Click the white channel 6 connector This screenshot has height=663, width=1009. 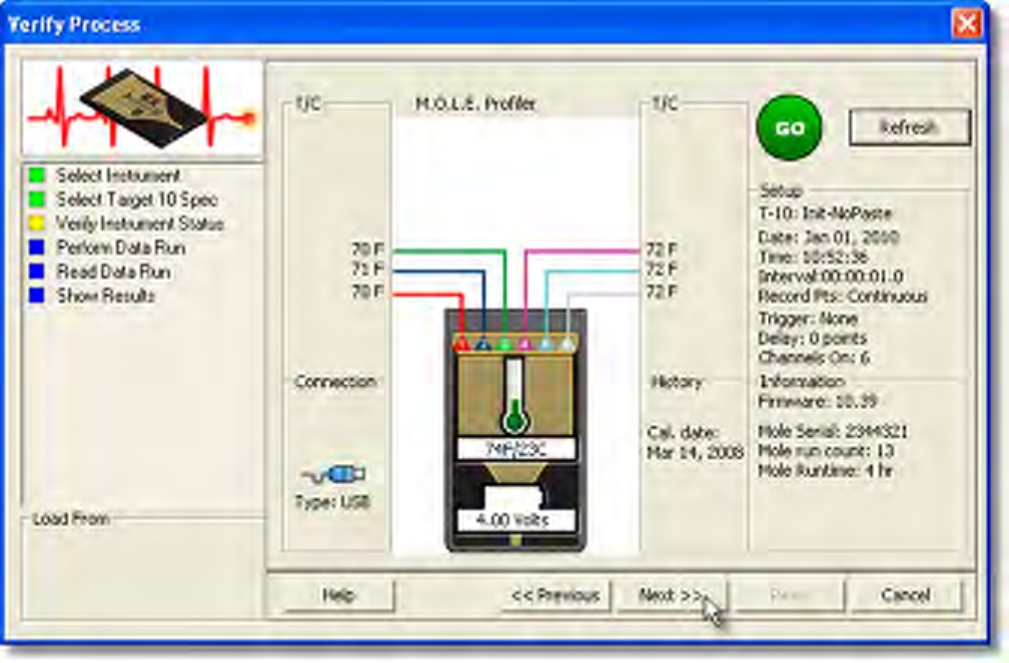(567, 344)
